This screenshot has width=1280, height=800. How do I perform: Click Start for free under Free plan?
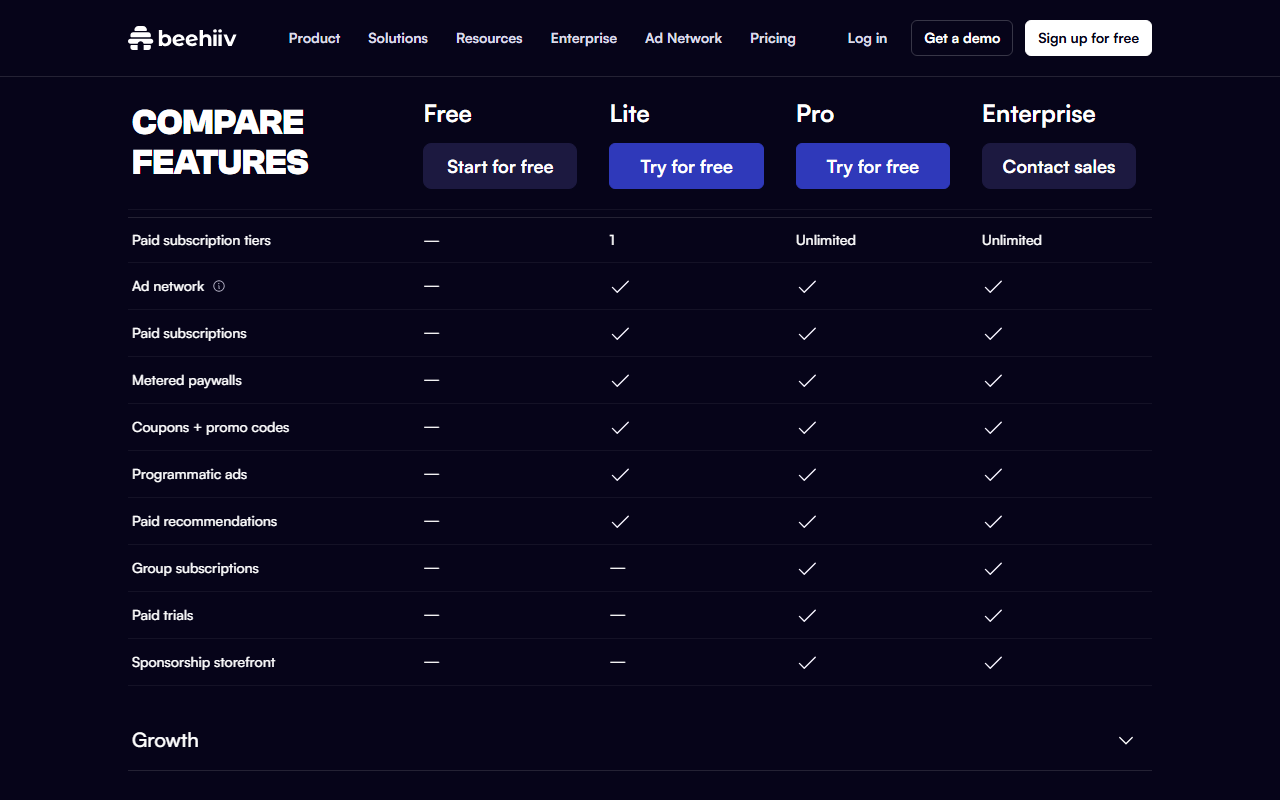click(x=500, y=166)
